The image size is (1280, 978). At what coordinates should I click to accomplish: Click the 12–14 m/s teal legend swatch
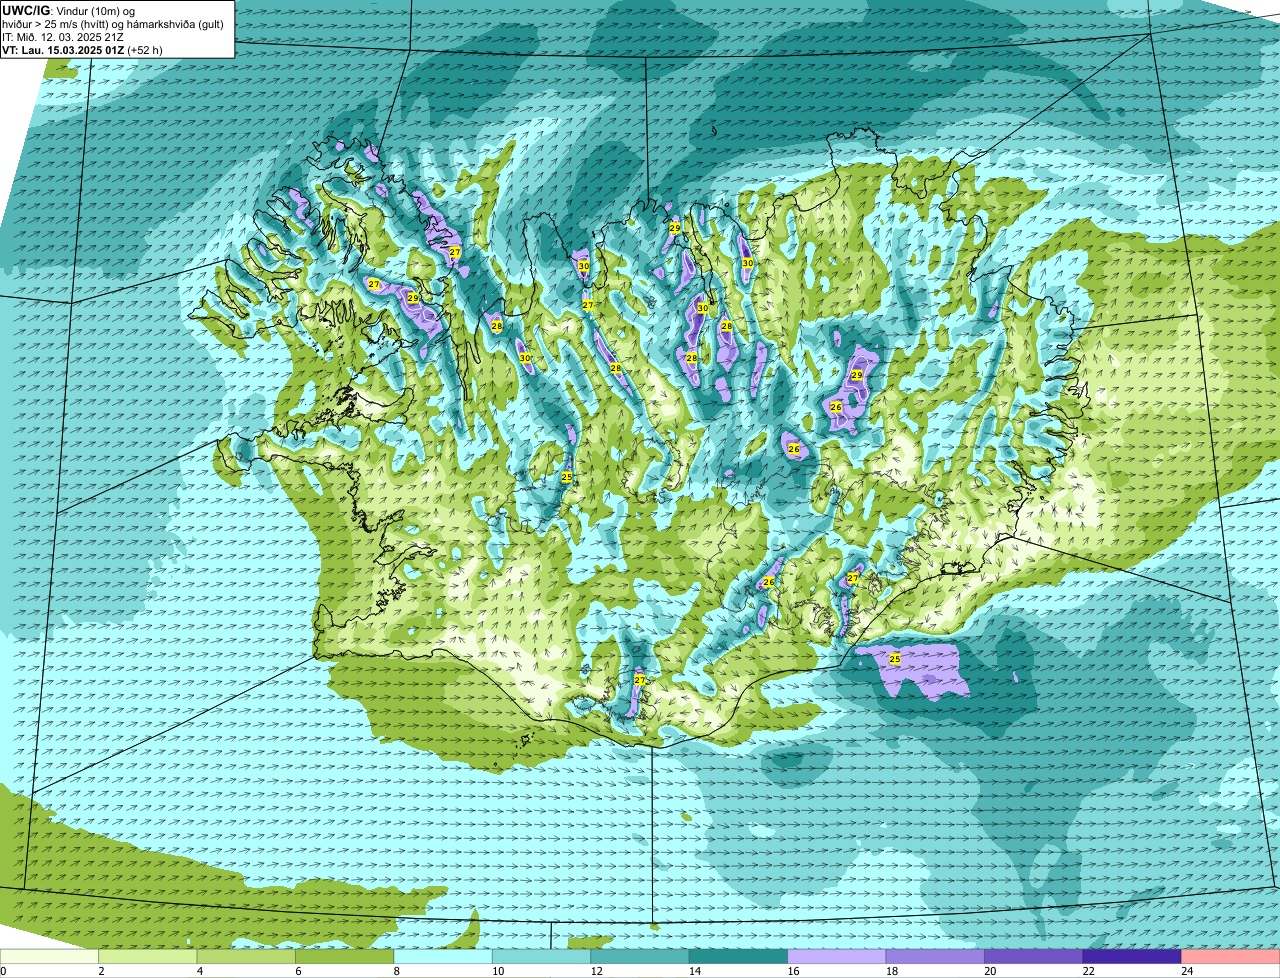(641, 956)
